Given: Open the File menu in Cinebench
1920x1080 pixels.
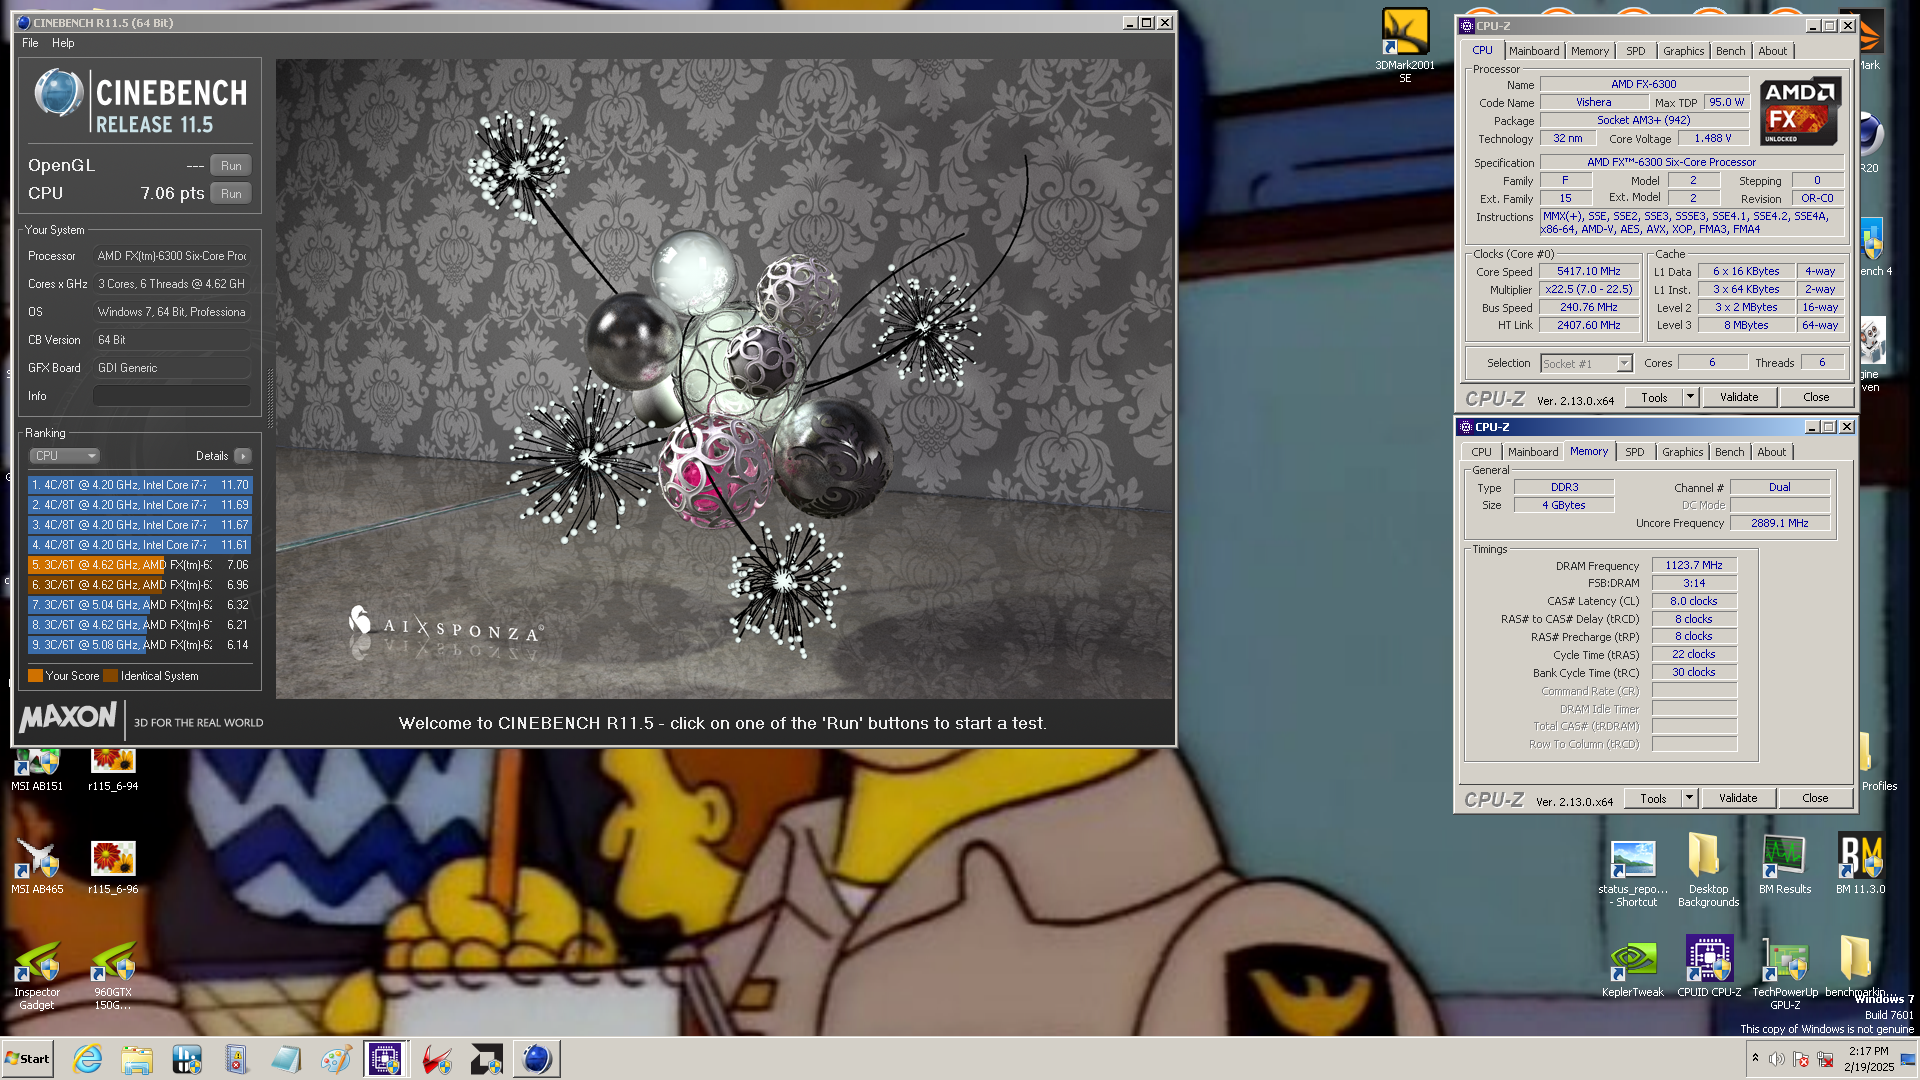Looking at the screenshot, I should click(30, 43).
